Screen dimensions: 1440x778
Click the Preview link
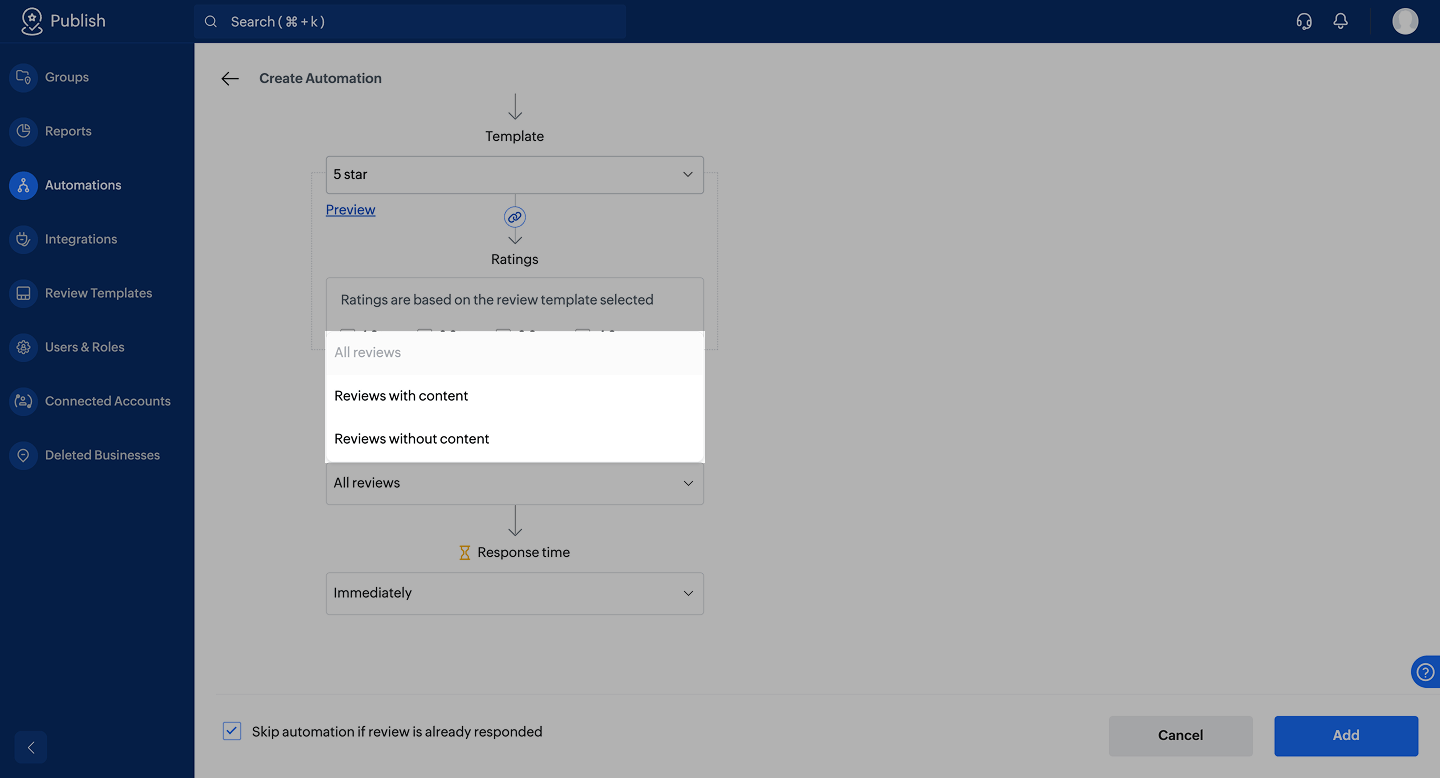coord(351,210)
